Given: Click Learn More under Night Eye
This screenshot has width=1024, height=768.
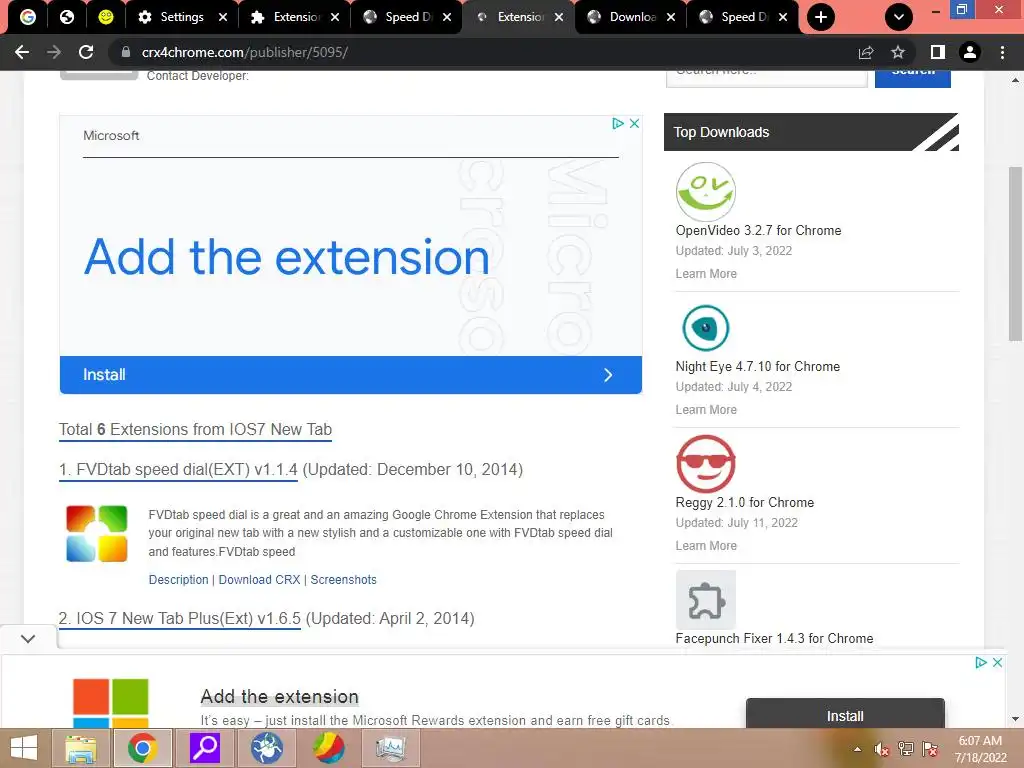Looking at the screenshot, I should pos(706,409).
